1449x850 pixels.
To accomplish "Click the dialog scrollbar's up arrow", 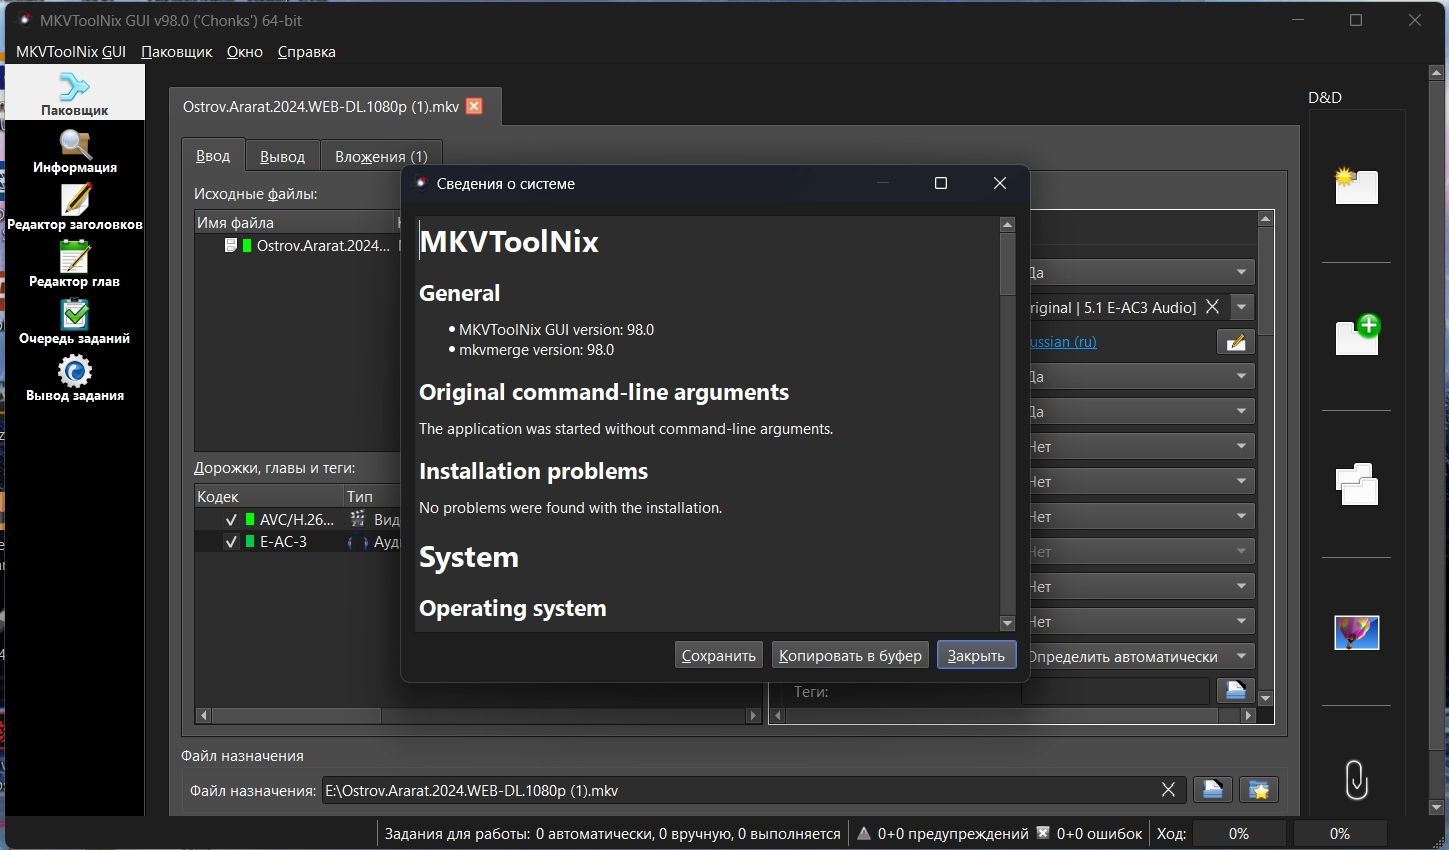I will coord(1007,224).
